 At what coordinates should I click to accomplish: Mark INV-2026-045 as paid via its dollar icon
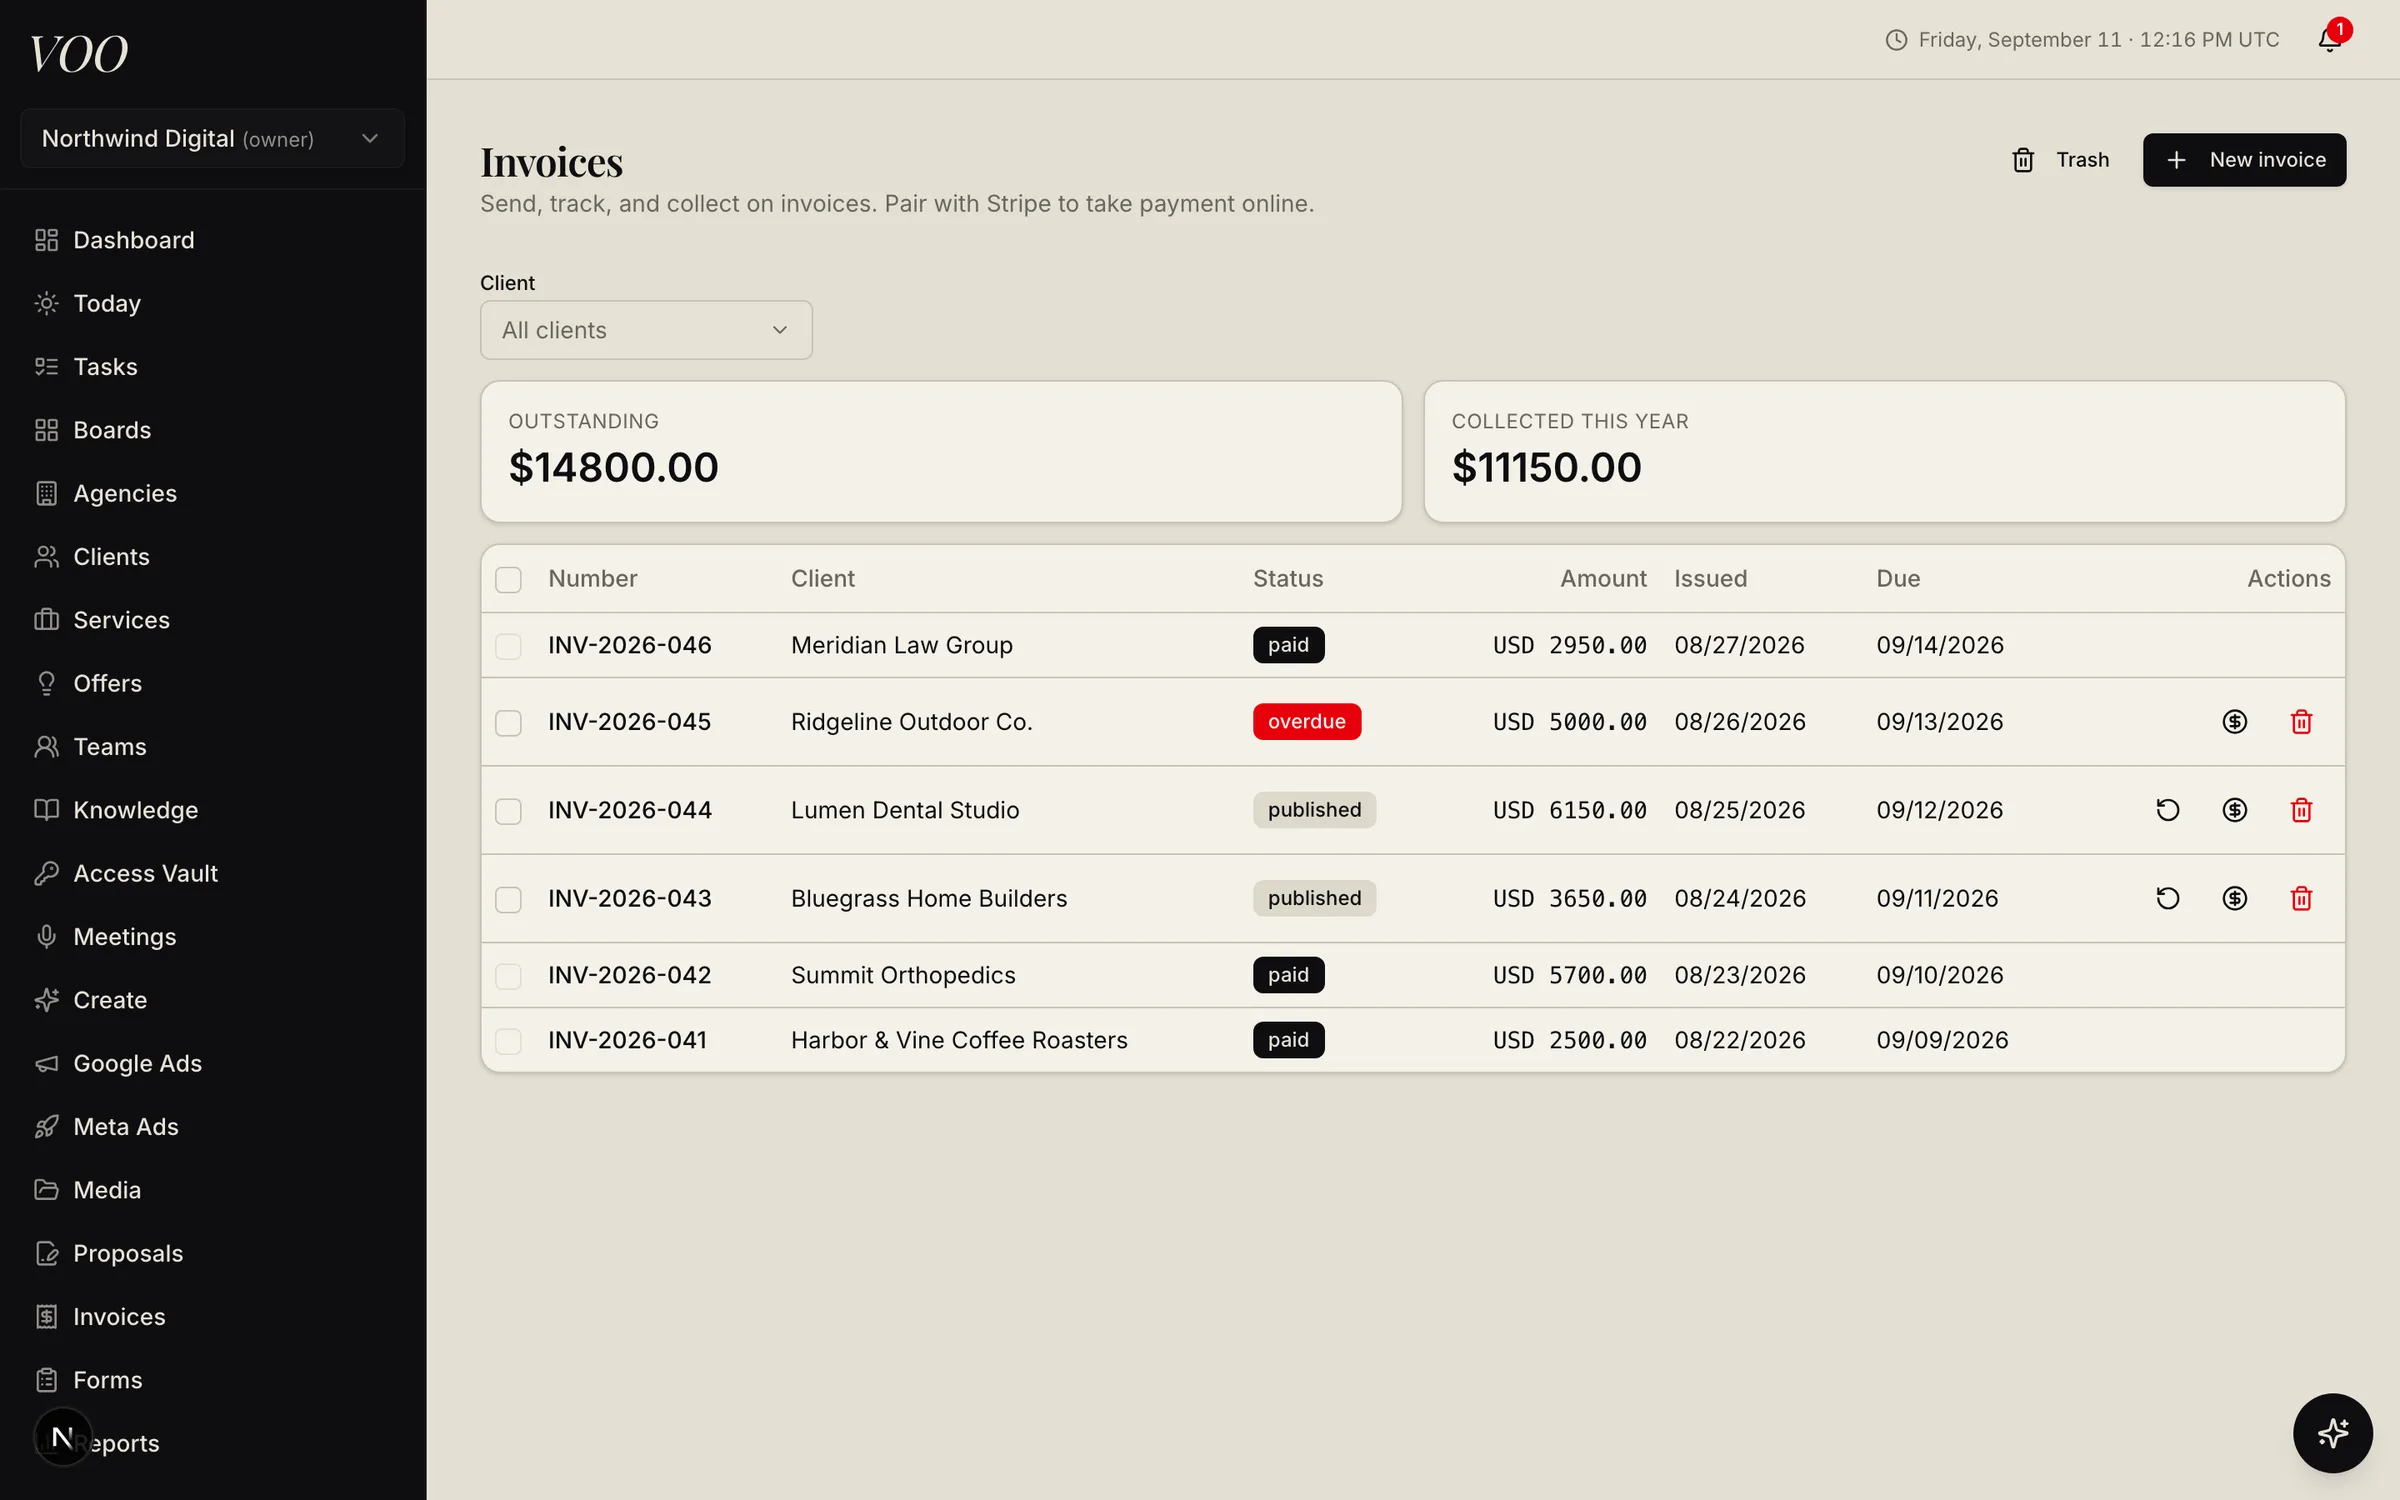coord(2234,722)
